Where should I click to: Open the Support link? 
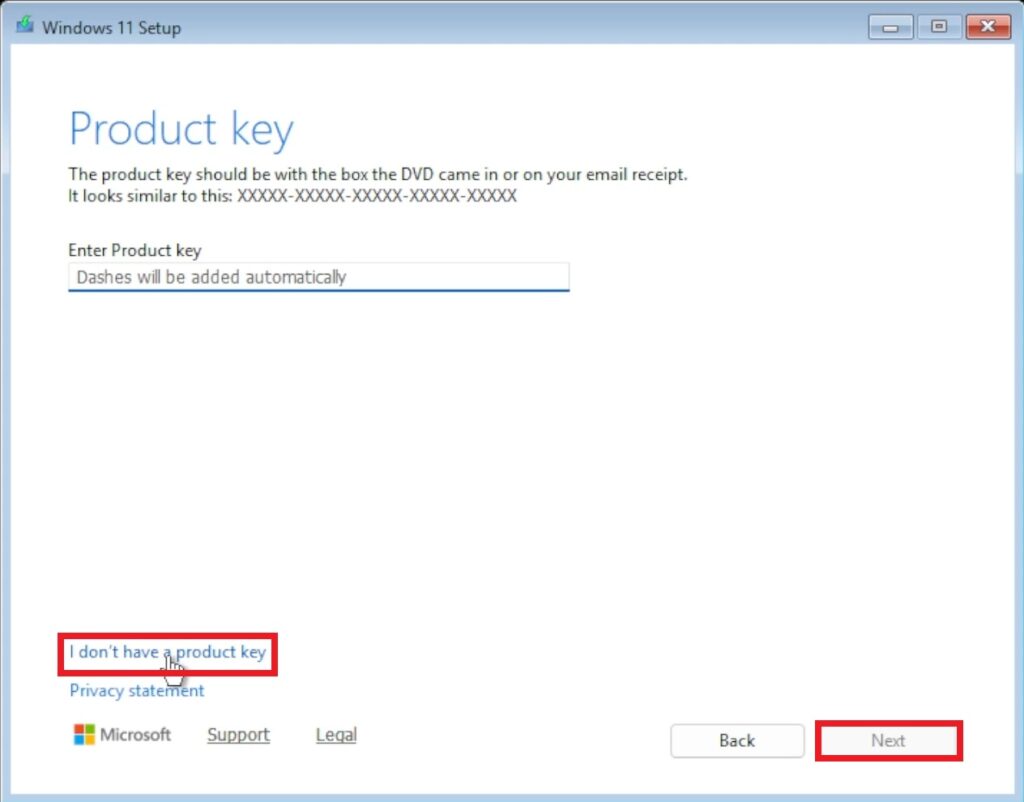tap(238, 735)
